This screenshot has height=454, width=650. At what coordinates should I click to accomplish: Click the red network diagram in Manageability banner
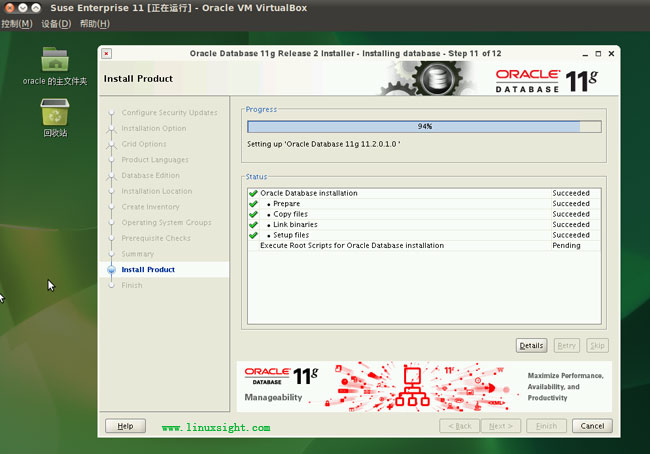(x=412, y=386)
